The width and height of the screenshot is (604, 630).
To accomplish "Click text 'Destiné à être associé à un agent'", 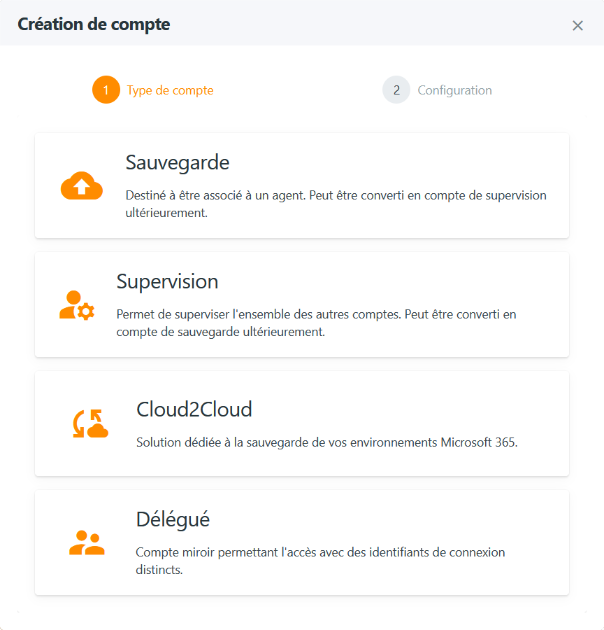I will pyautogui.click(x=216, y=195).
